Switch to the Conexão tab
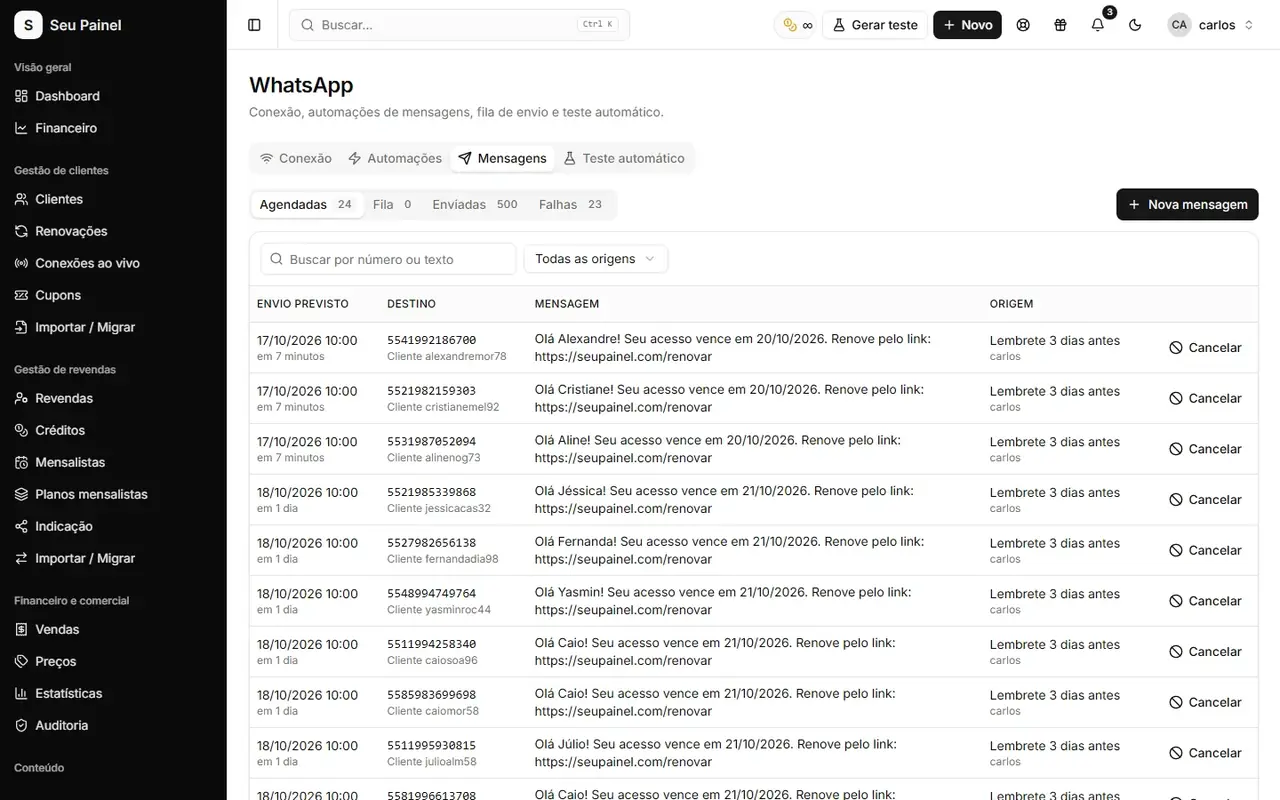Image resolution: width=1280 pixels, height=800 pixels. click(296, 158)
